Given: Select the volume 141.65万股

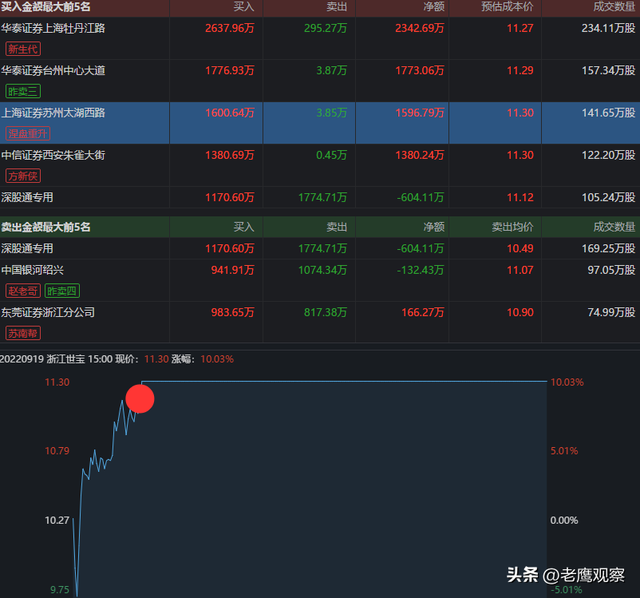Looking at the screenshot, I should 608,113.
